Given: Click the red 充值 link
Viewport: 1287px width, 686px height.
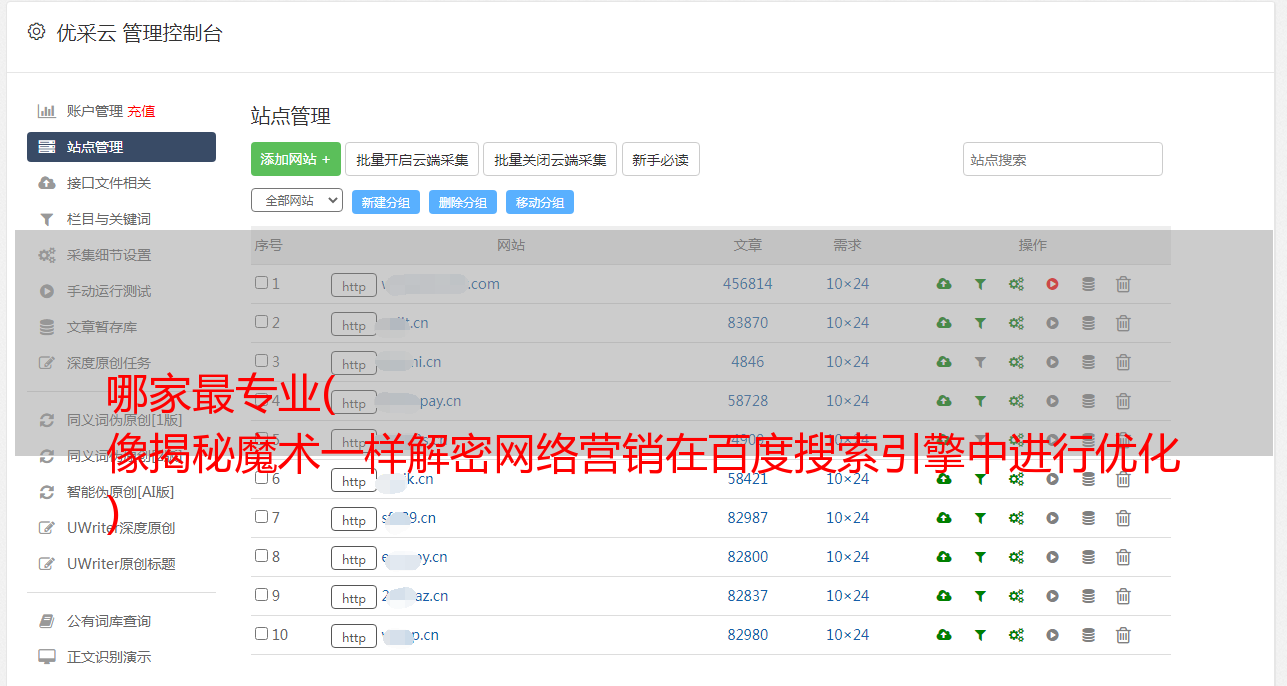Looking at the screenshot, I should pyautogui.click(x=141, y=111).
